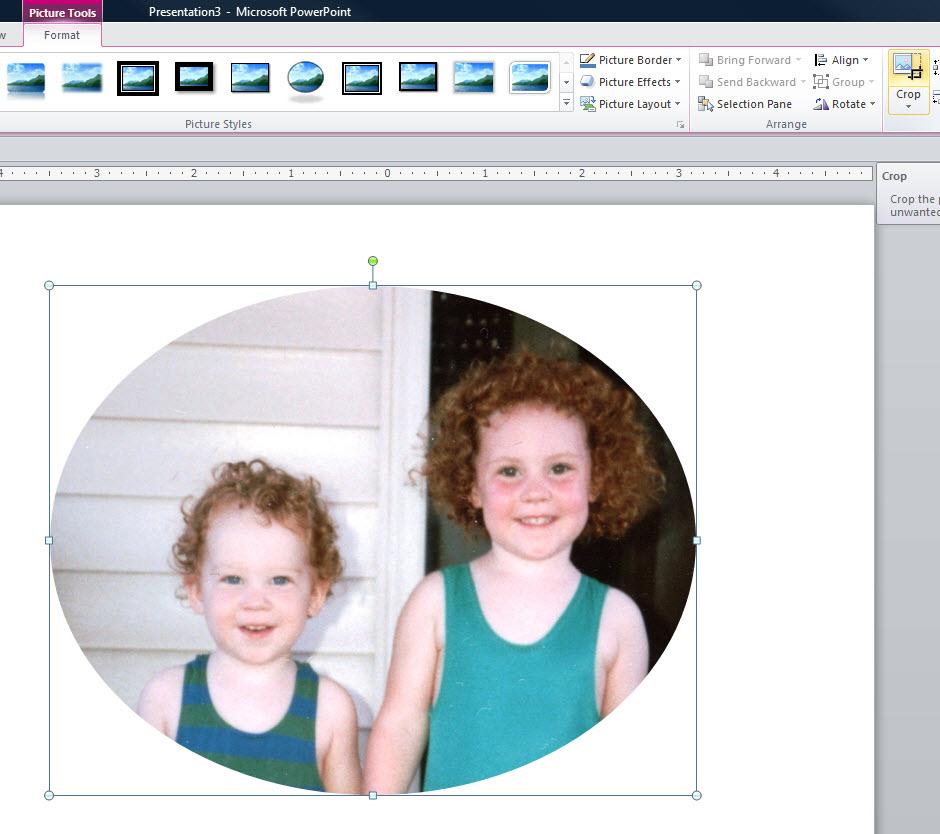Click the Rotate icon
This screenshot has height=834, width=940.
point(821,103)
